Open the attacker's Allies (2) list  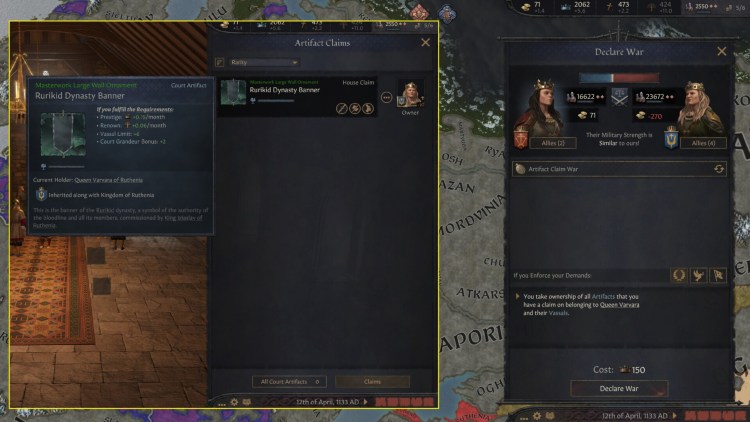pos(552,143)
